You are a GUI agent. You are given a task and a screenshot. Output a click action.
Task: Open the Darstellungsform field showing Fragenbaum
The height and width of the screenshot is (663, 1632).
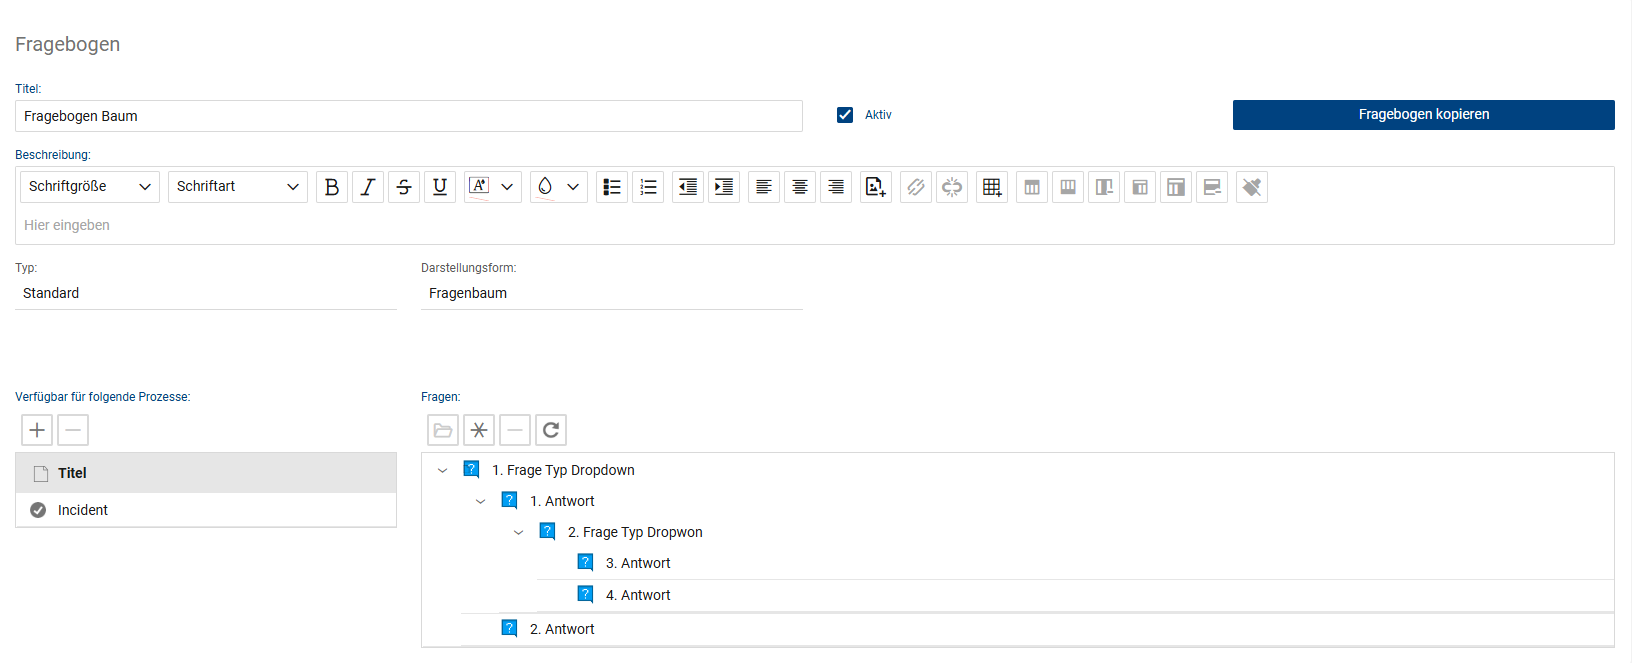(x=612, y=293)
